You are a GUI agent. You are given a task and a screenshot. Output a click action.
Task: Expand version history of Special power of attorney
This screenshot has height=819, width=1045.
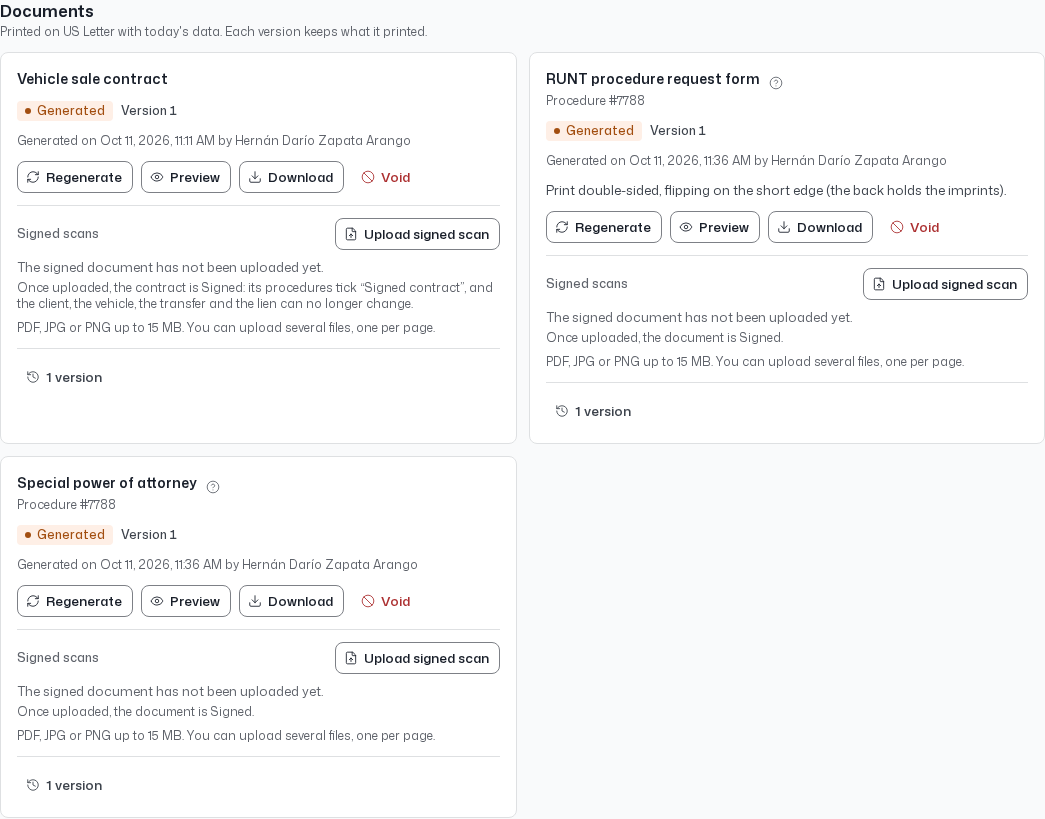64,786
